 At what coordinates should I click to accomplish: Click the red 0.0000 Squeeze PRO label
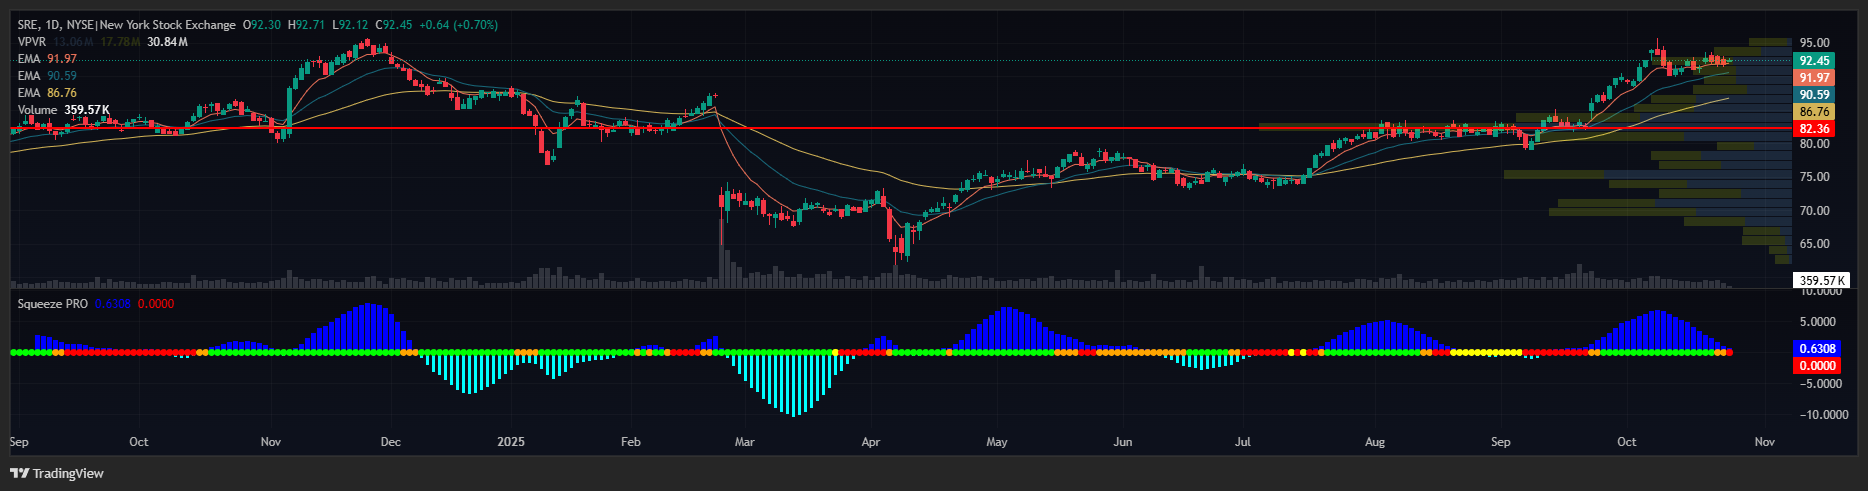pos(1817,366)
